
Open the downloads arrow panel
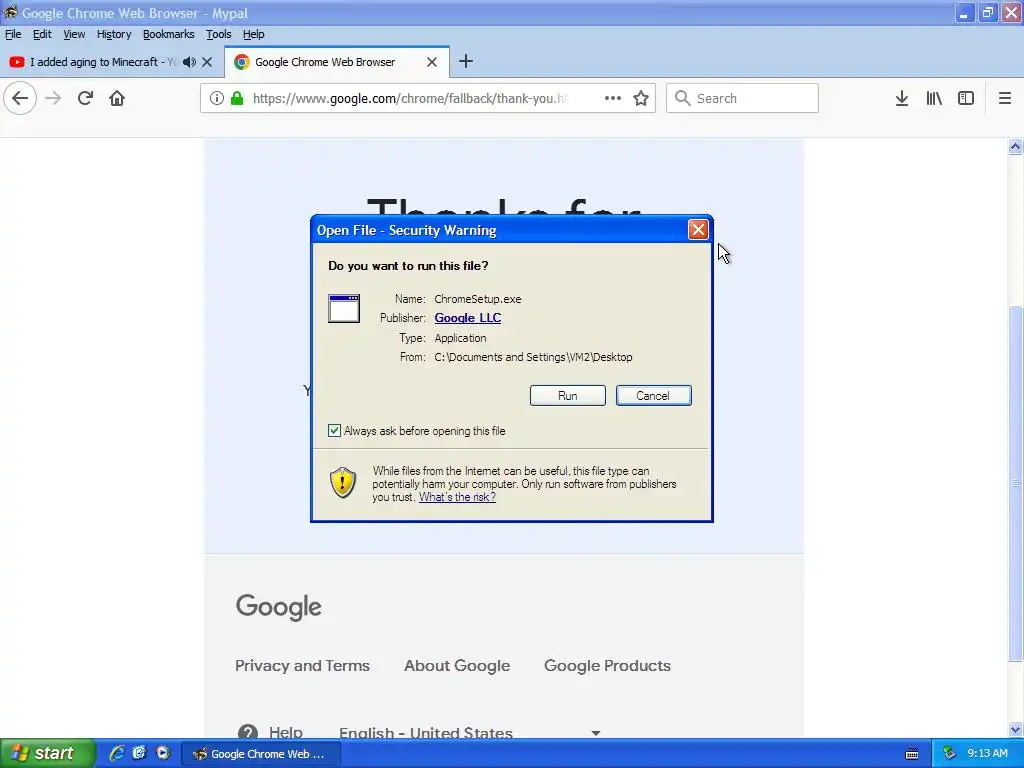[x=902, y=99]
